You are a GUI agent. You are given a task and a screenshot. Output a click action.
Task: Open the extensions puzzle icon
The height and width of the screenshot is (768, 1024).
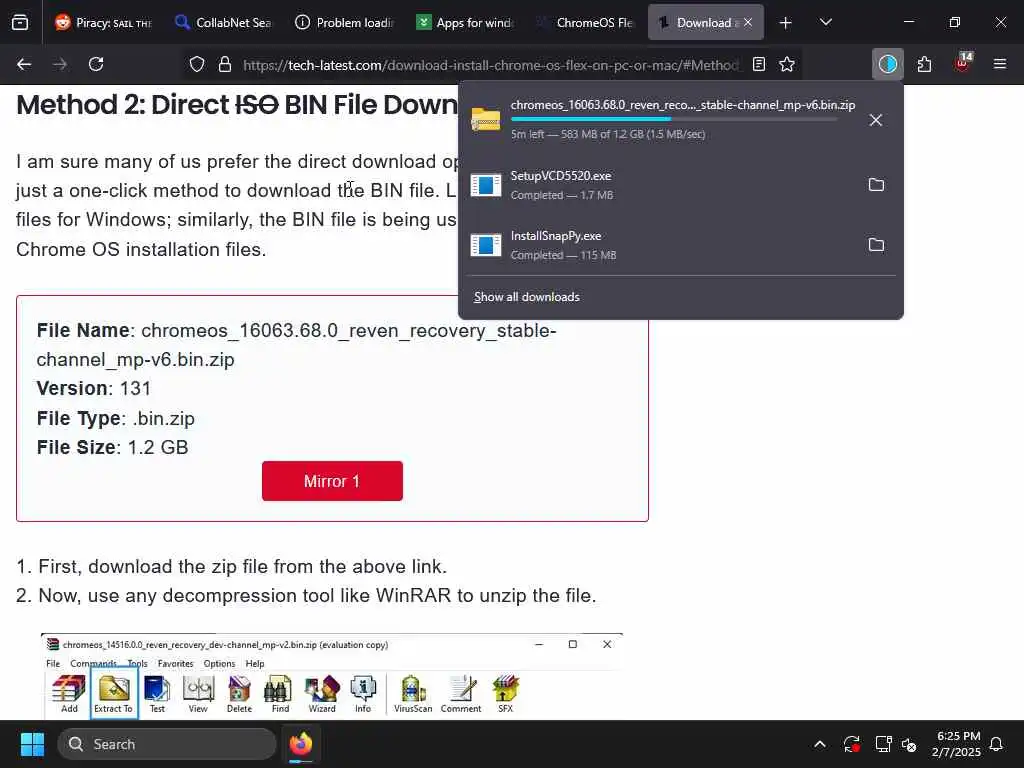pyautogui.click(x=924, y=64)
